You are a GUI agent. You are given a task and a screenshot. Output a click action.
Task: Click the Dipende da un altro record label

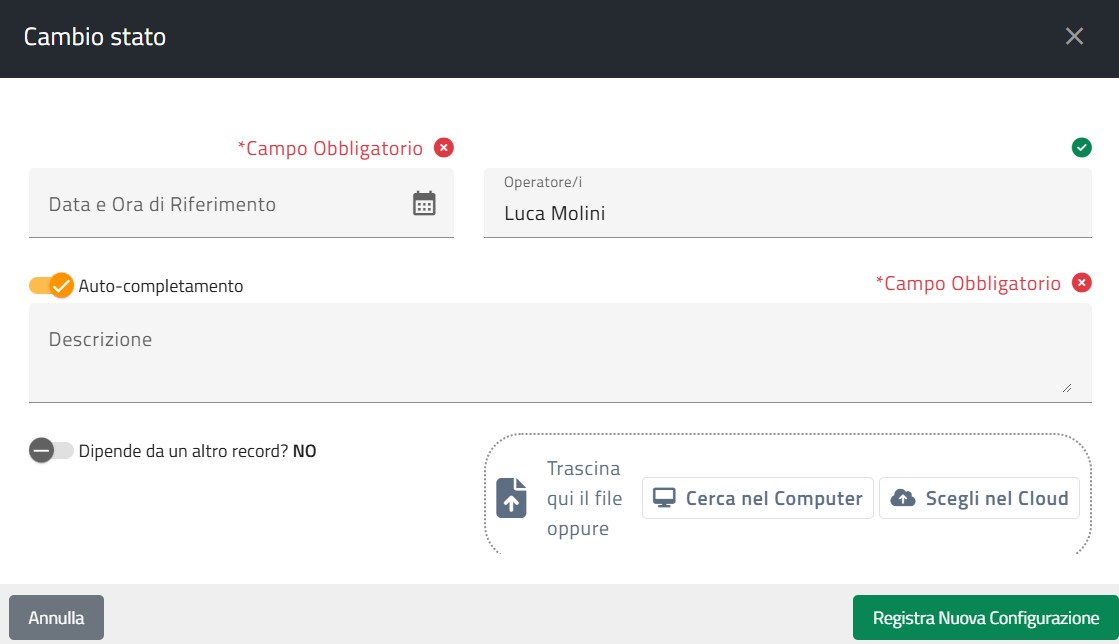197,451
